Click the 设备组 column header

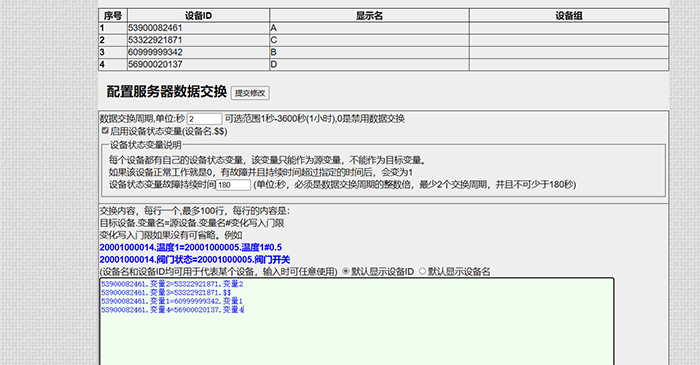pos(569,16)
